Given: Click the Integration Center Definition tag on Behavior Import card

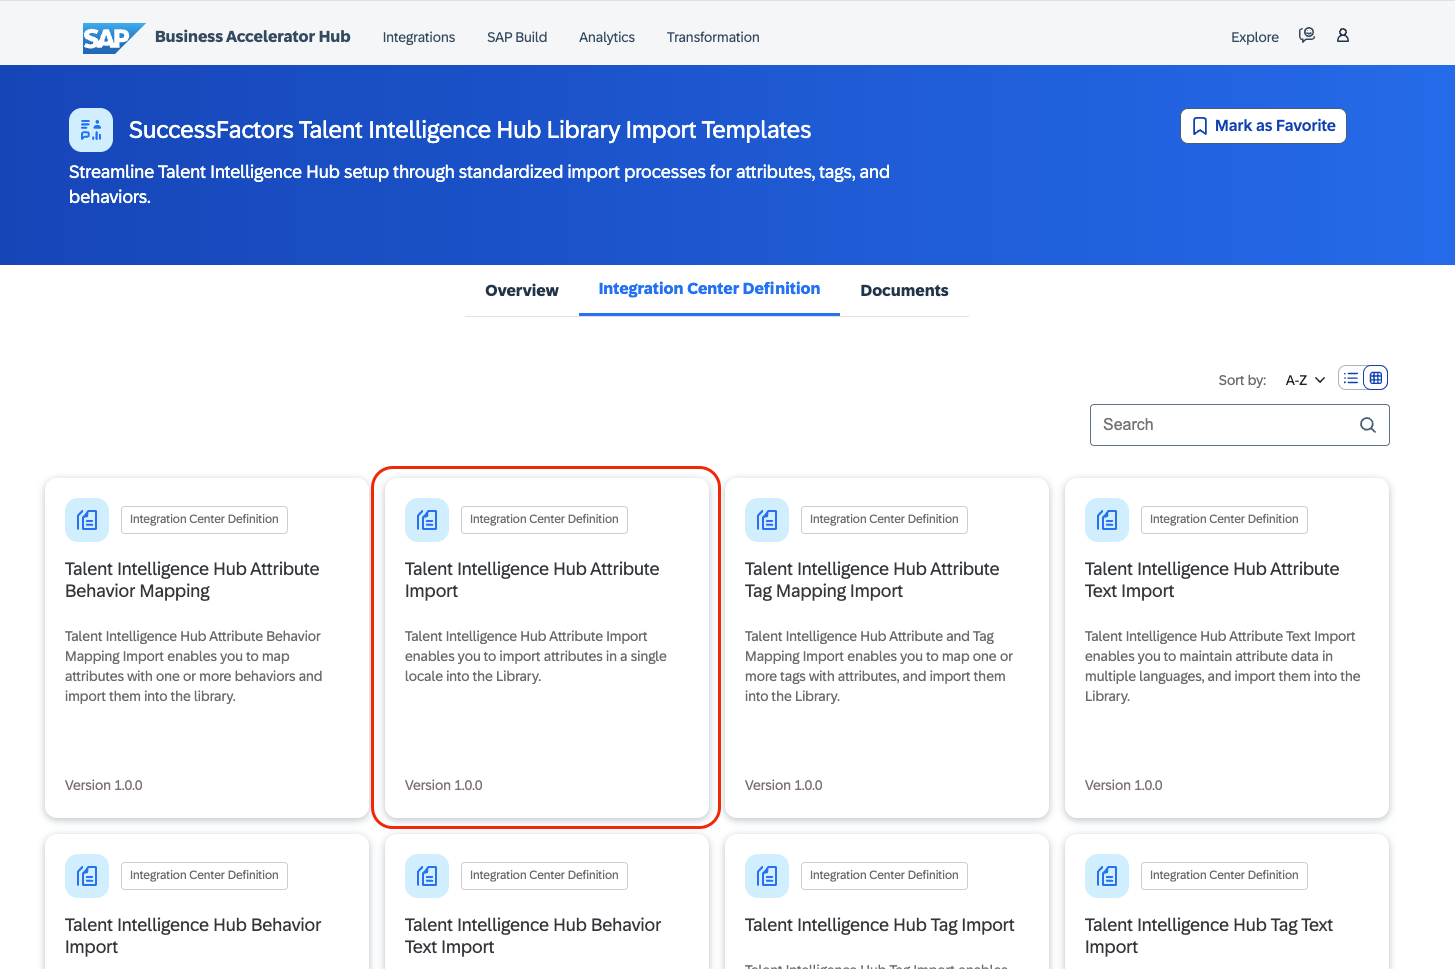Looking at the screenshot, I should coord(204,876).
